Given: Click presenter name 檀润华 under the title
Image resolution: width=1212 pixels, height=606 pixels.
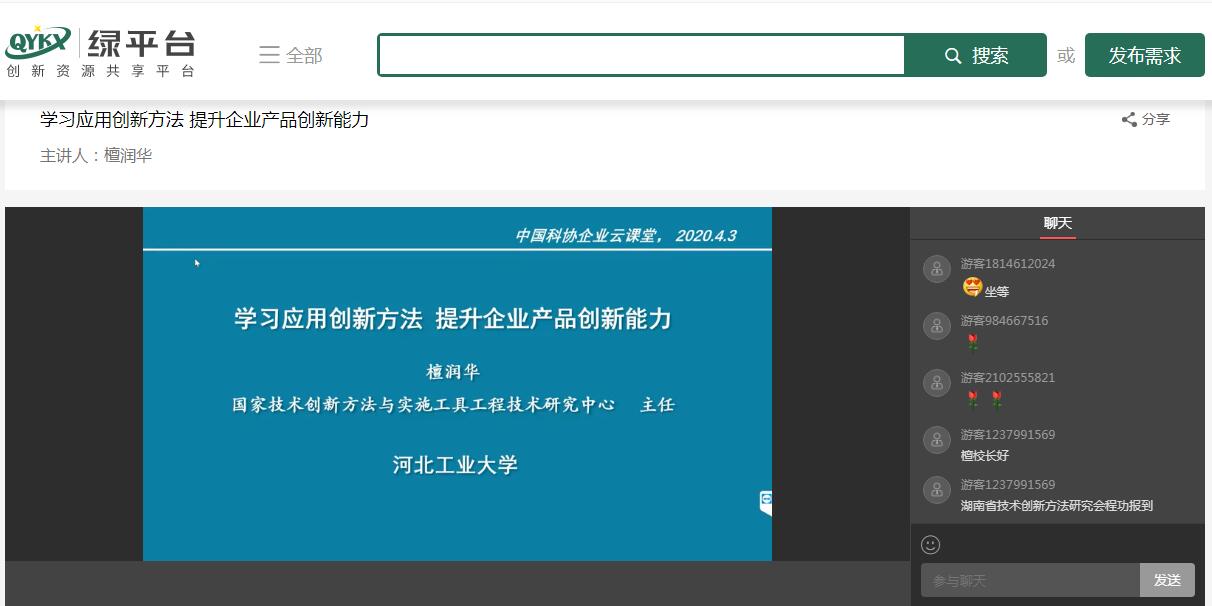Looking at the screenshot, I should coord(128,156).
